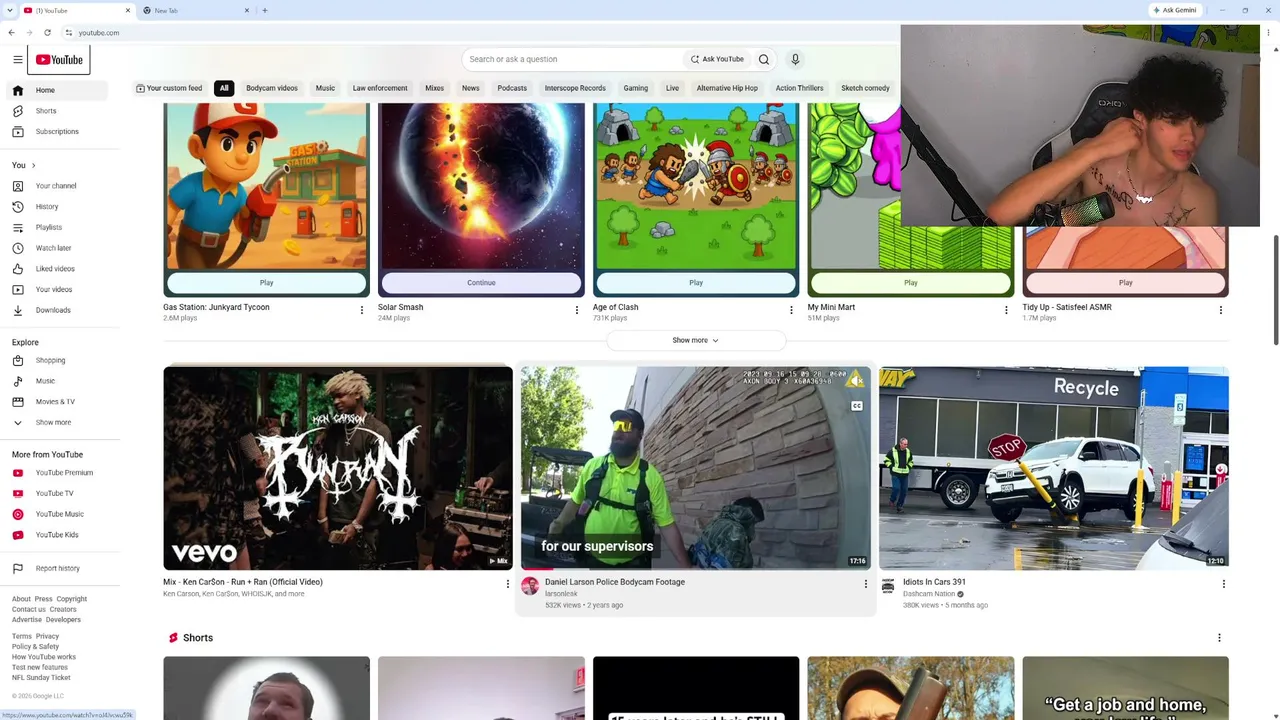Select the Bodycam videos chip
The image size is (1280, 720).
[x=272, y=88]
